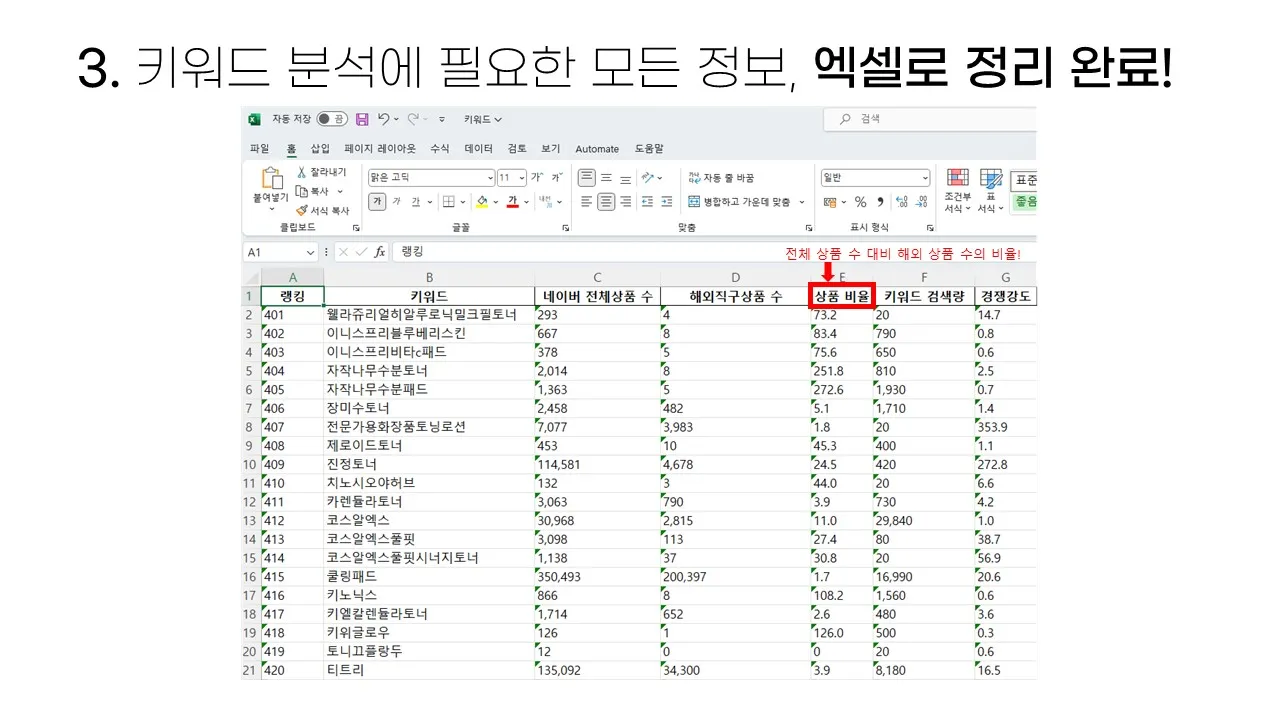Click the comma style icon
This screenshot has height=720, width=1280.
pyautogui.click(x=880, y=202)
